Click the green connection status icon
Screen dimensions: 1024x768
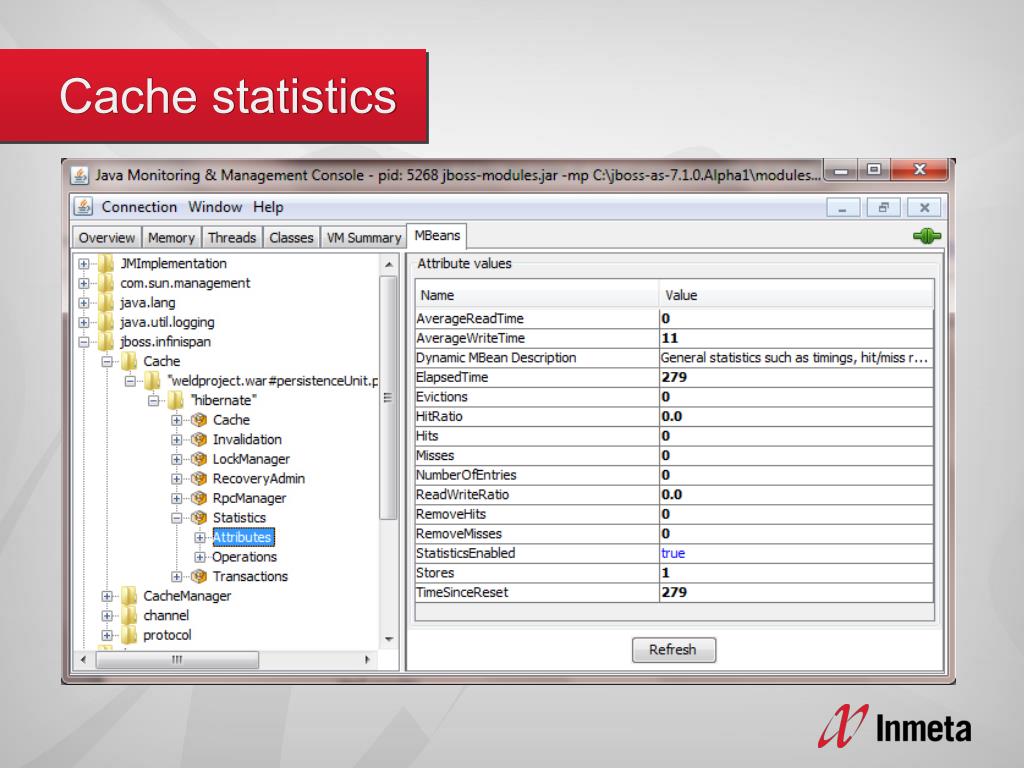(927, 236)
